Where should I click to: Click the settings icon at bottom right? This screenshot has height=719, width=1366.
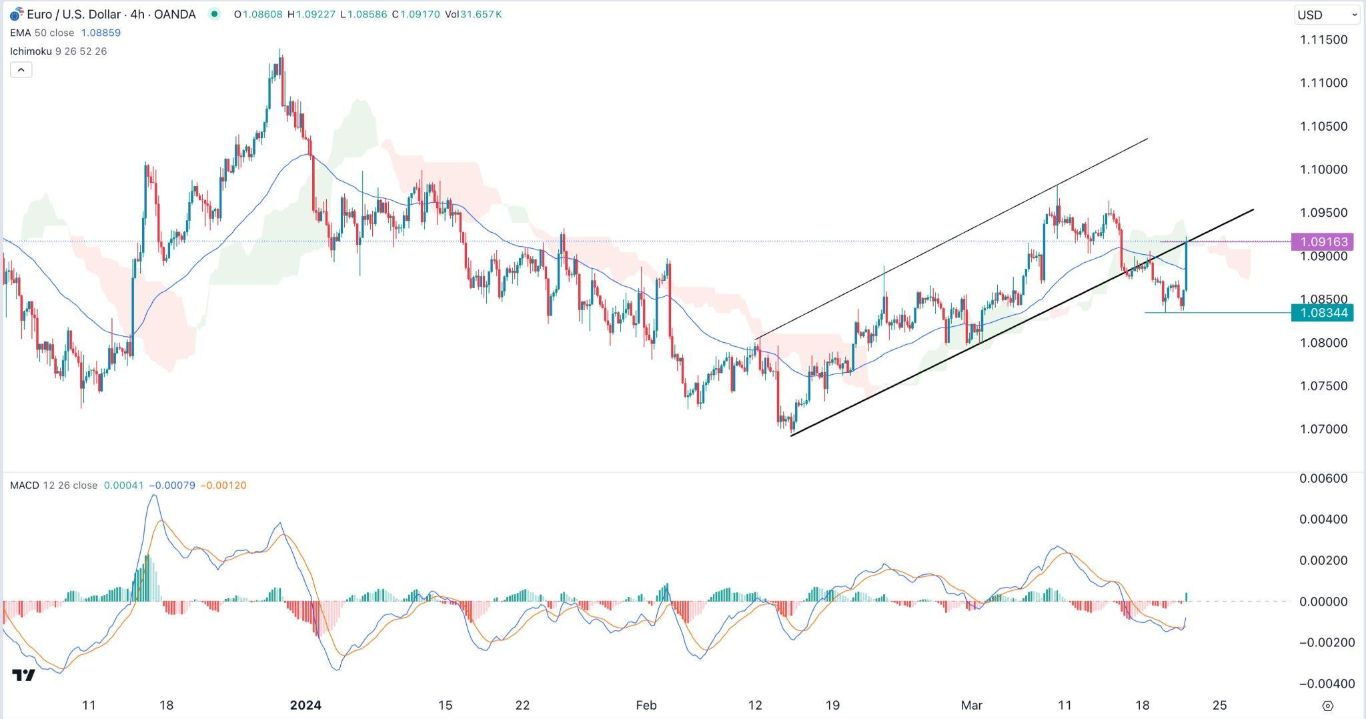pyautogui.click(x=1326, y=705)
